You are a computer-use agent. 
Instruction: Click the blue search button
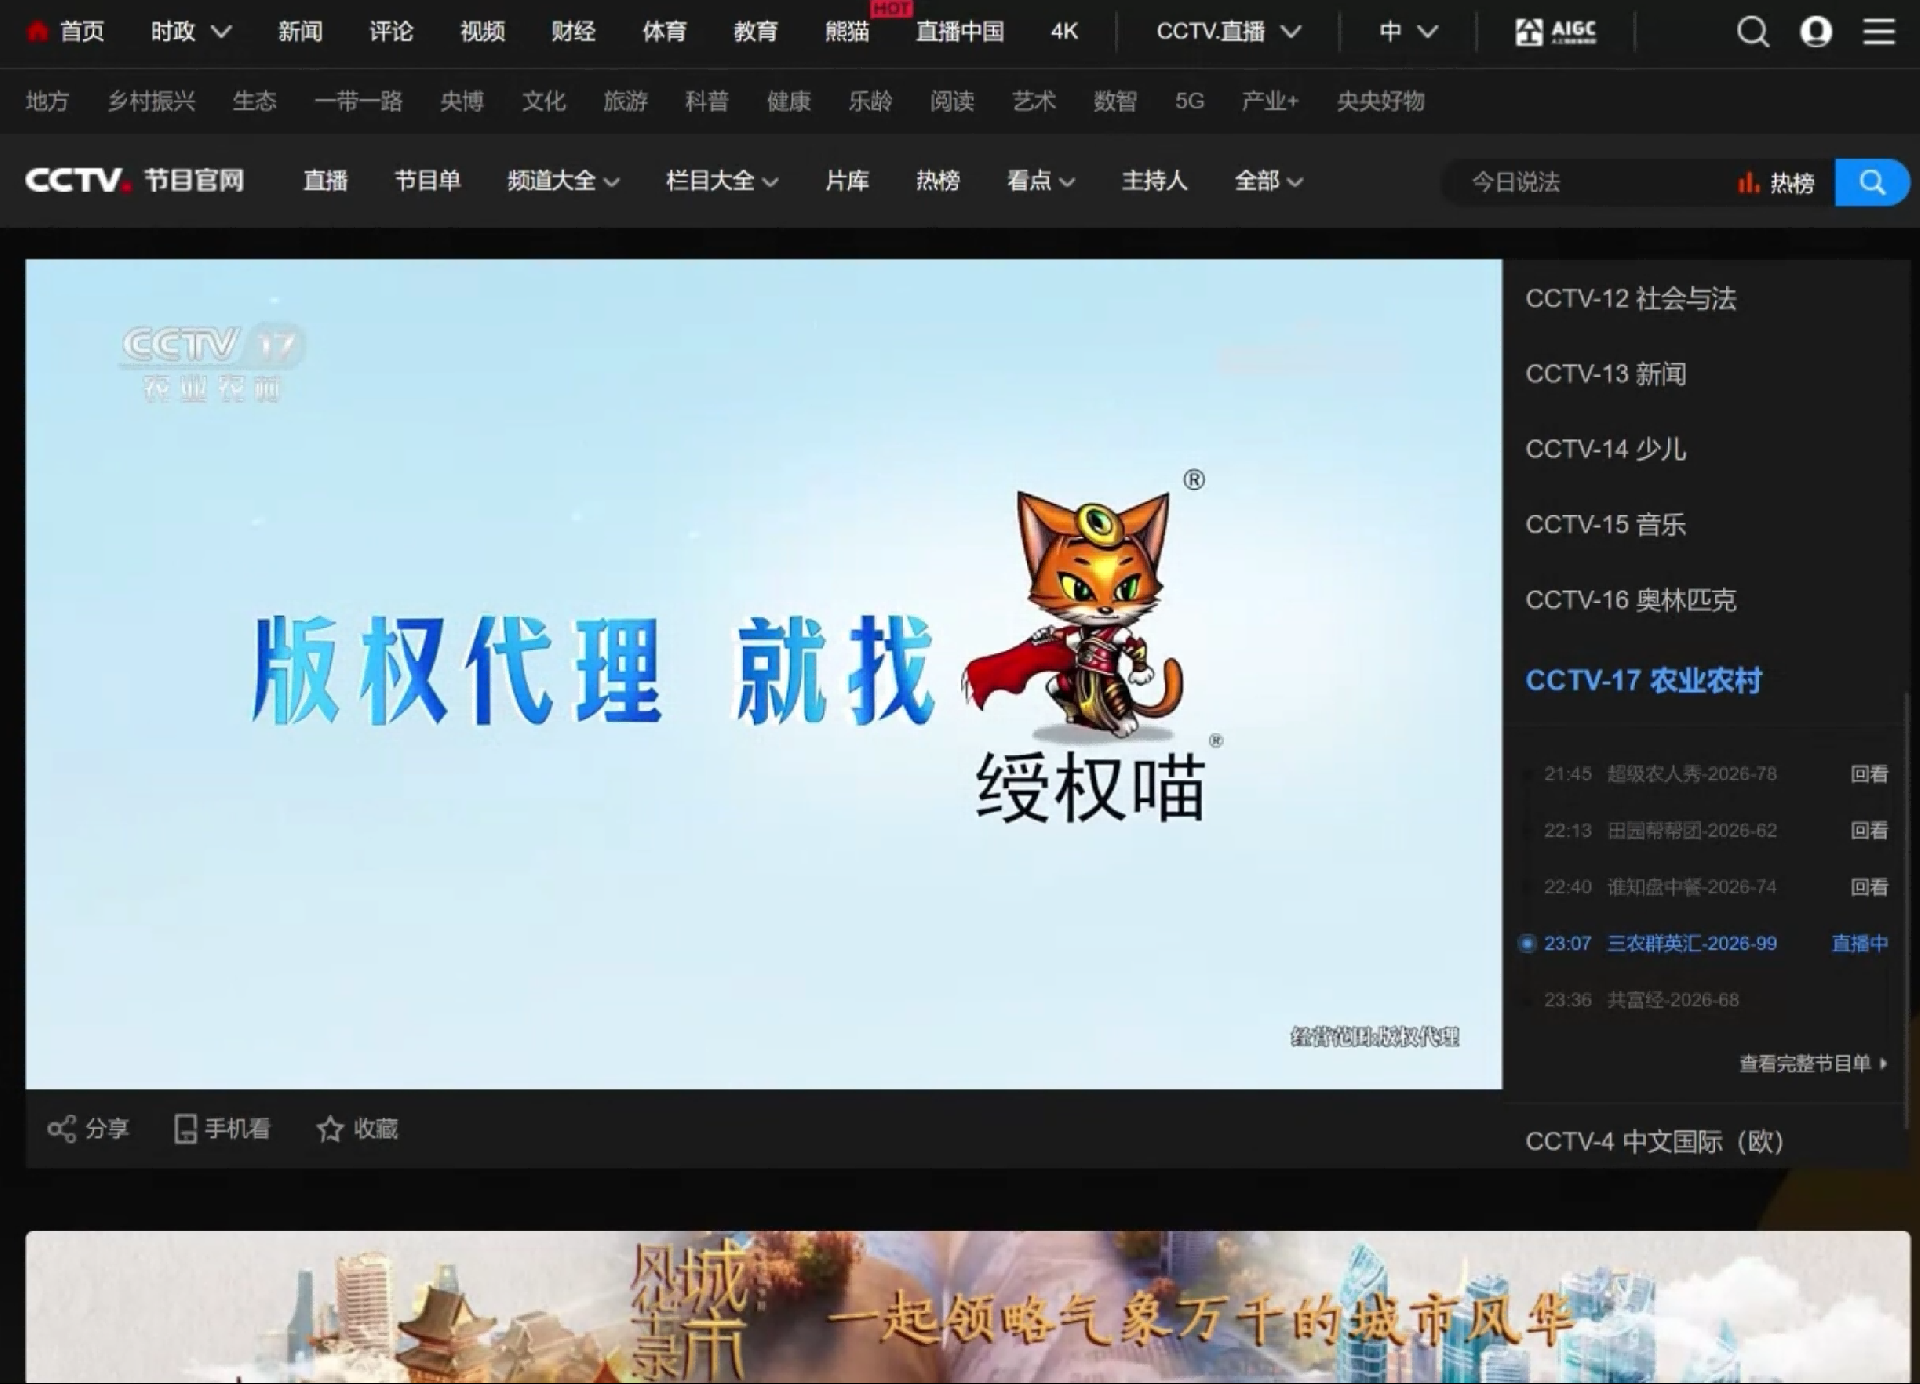[1872, 182]
